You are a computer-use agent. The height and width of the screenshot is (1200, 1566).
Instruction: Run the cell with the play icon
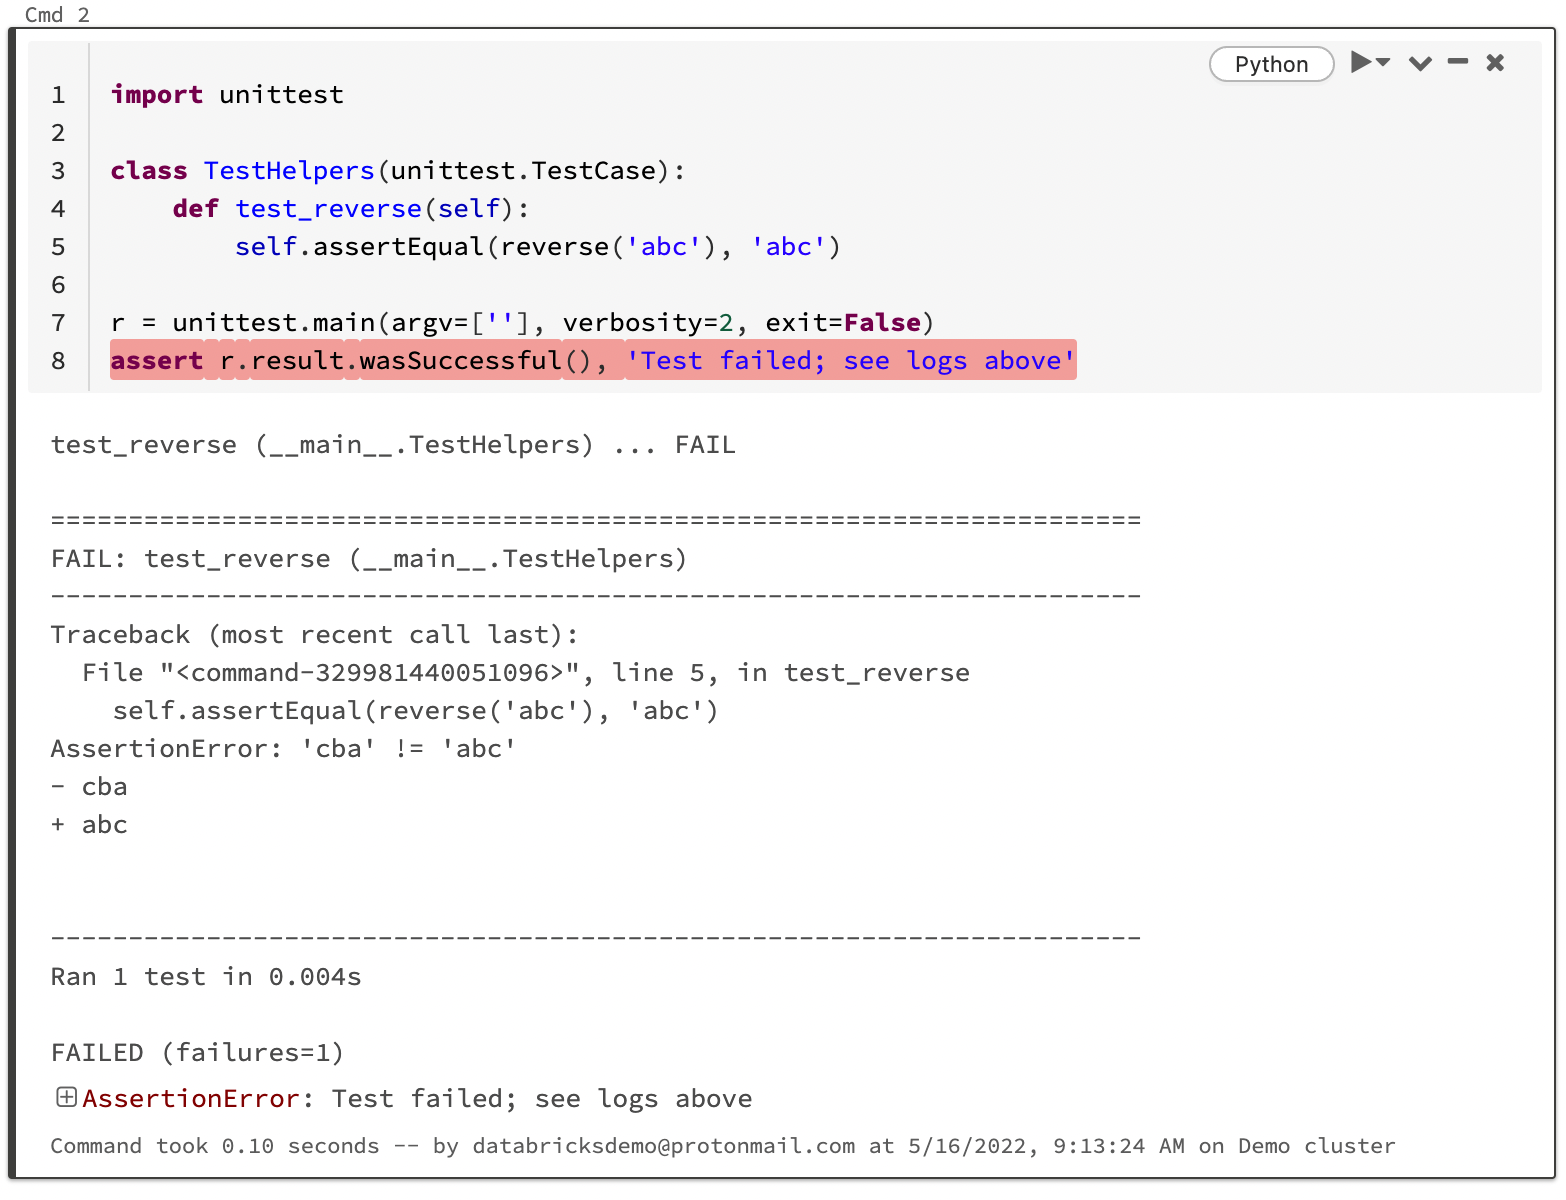[1360, 63]
